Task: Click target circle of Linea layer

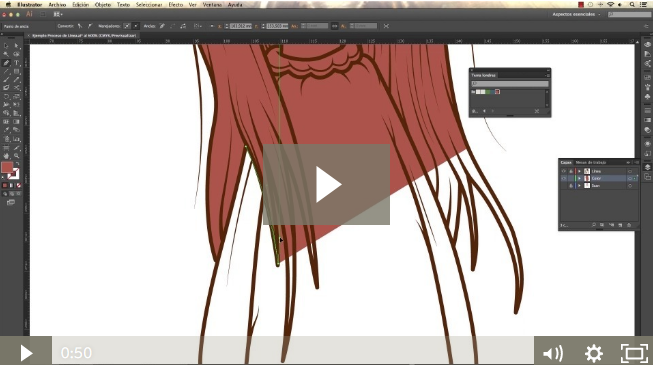Action: [x=630, y=171]
